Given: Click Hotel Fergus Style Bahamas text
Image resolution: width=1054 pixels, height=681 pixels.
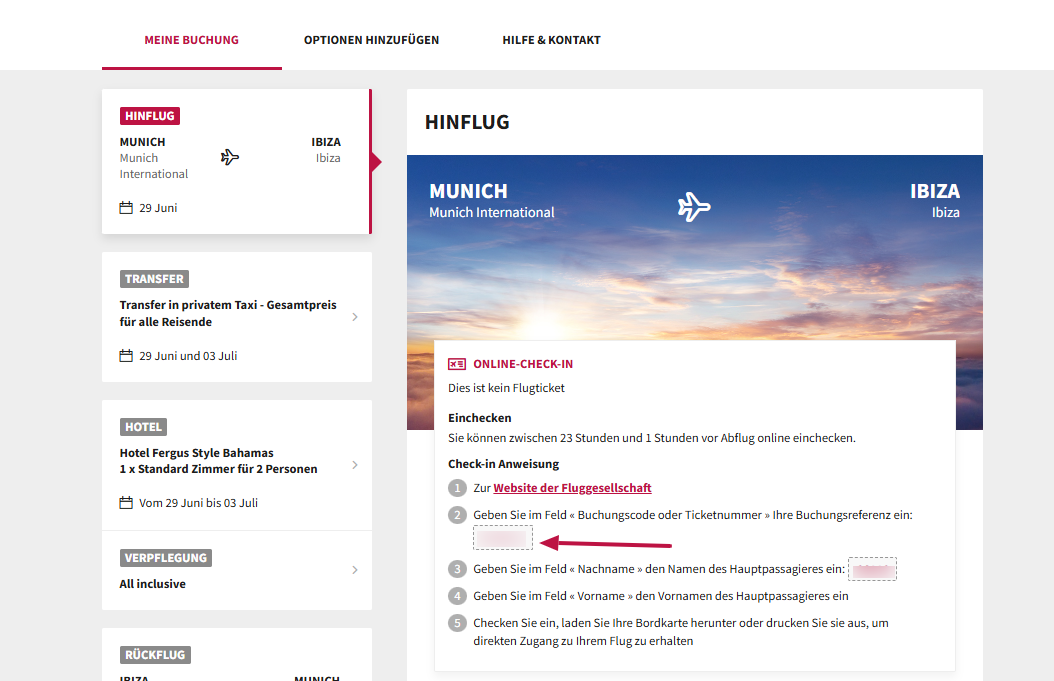Looking at the screenshot, I should [196, 453].
